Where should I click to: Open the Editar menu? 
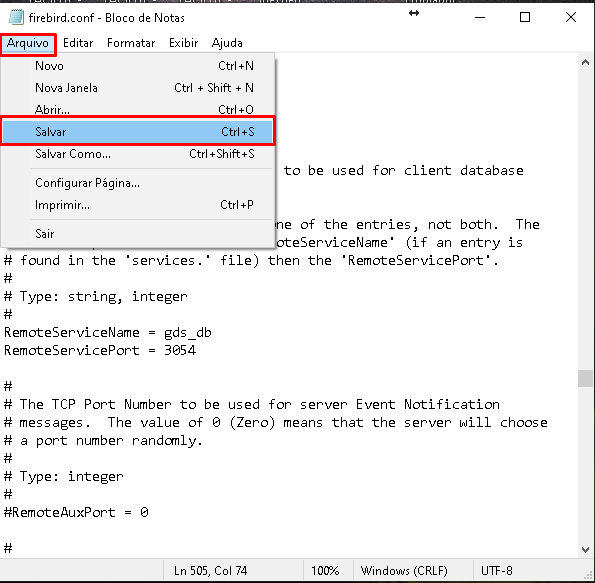pyautogui.click(x=78, y=43)
